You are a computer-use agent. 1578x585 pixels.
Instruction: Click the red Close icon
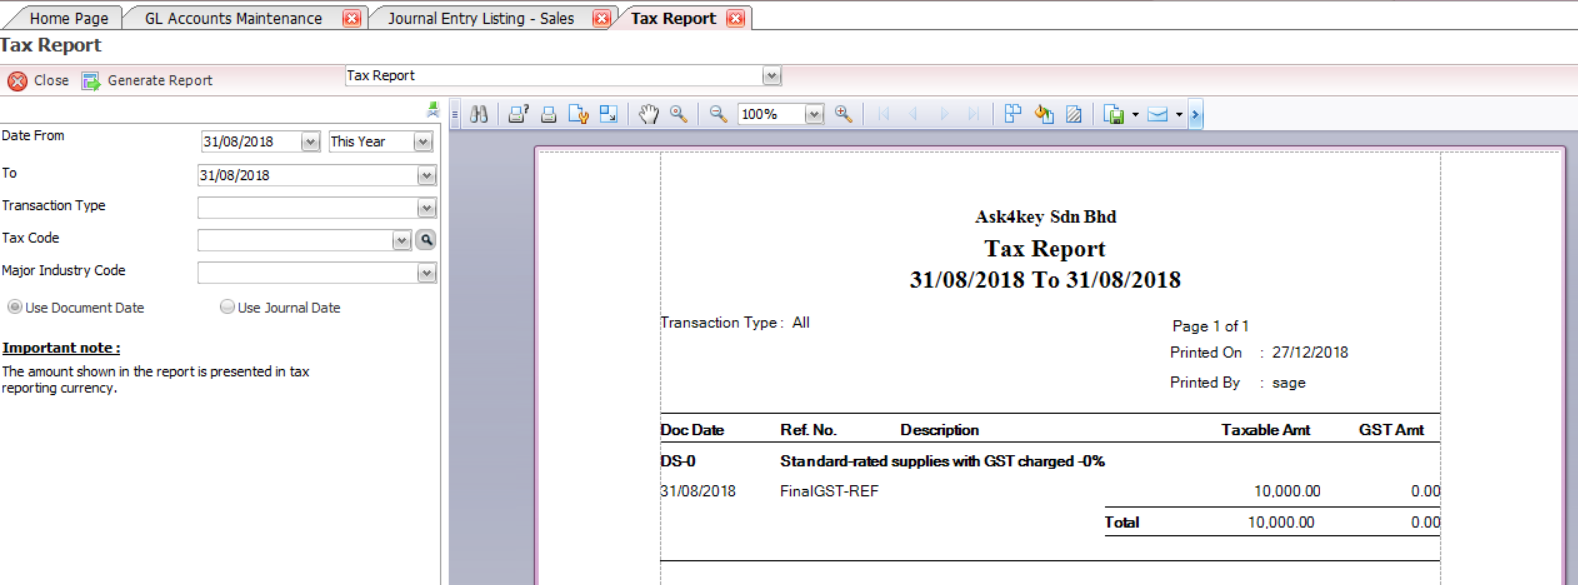pos(17,81)
